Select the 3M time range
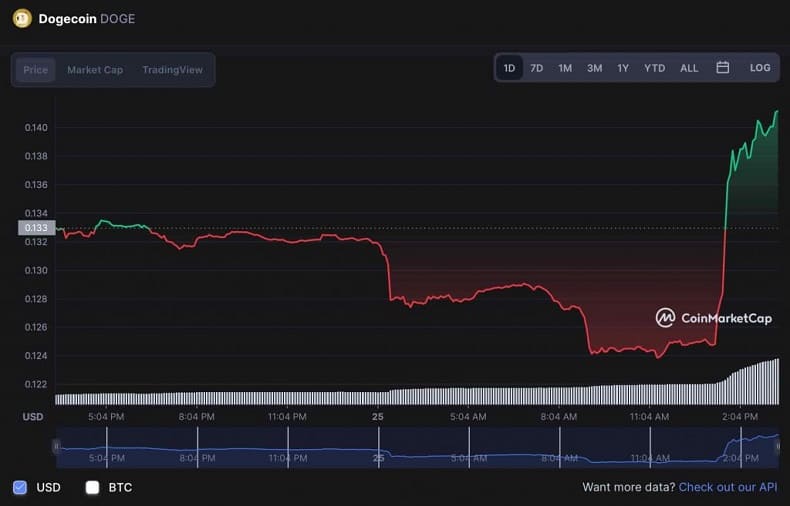 595,68
